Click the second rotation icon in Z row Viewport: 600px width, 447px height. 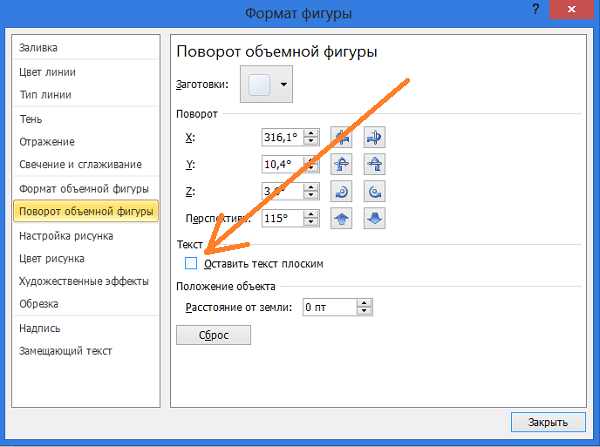click(x=375, y=191)
